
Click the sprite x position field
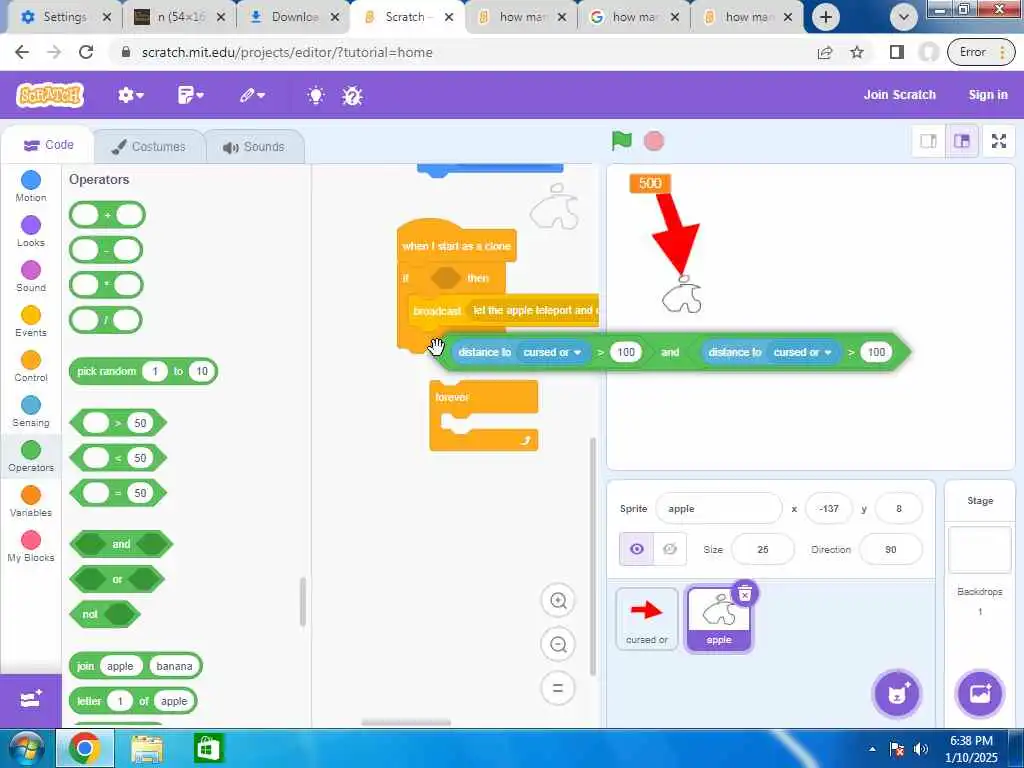[x=829, y=508]
